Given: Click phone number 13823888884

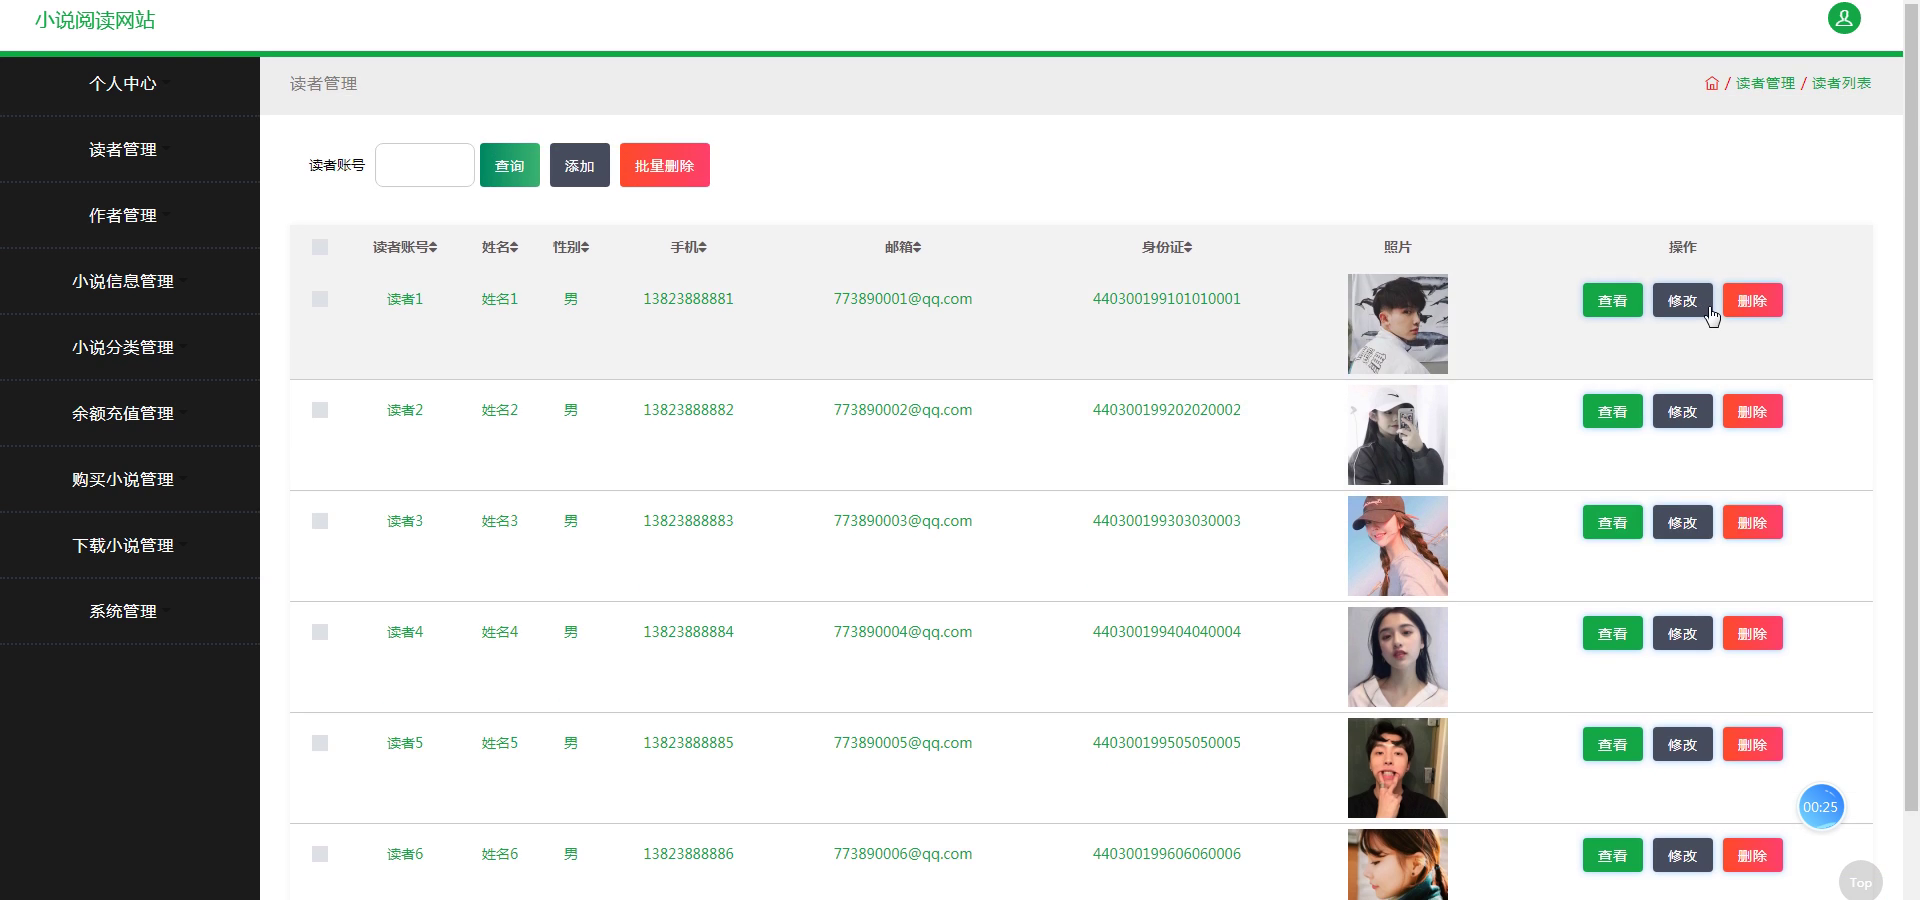Looking at the screenshot, I should [x=688, y=632].
